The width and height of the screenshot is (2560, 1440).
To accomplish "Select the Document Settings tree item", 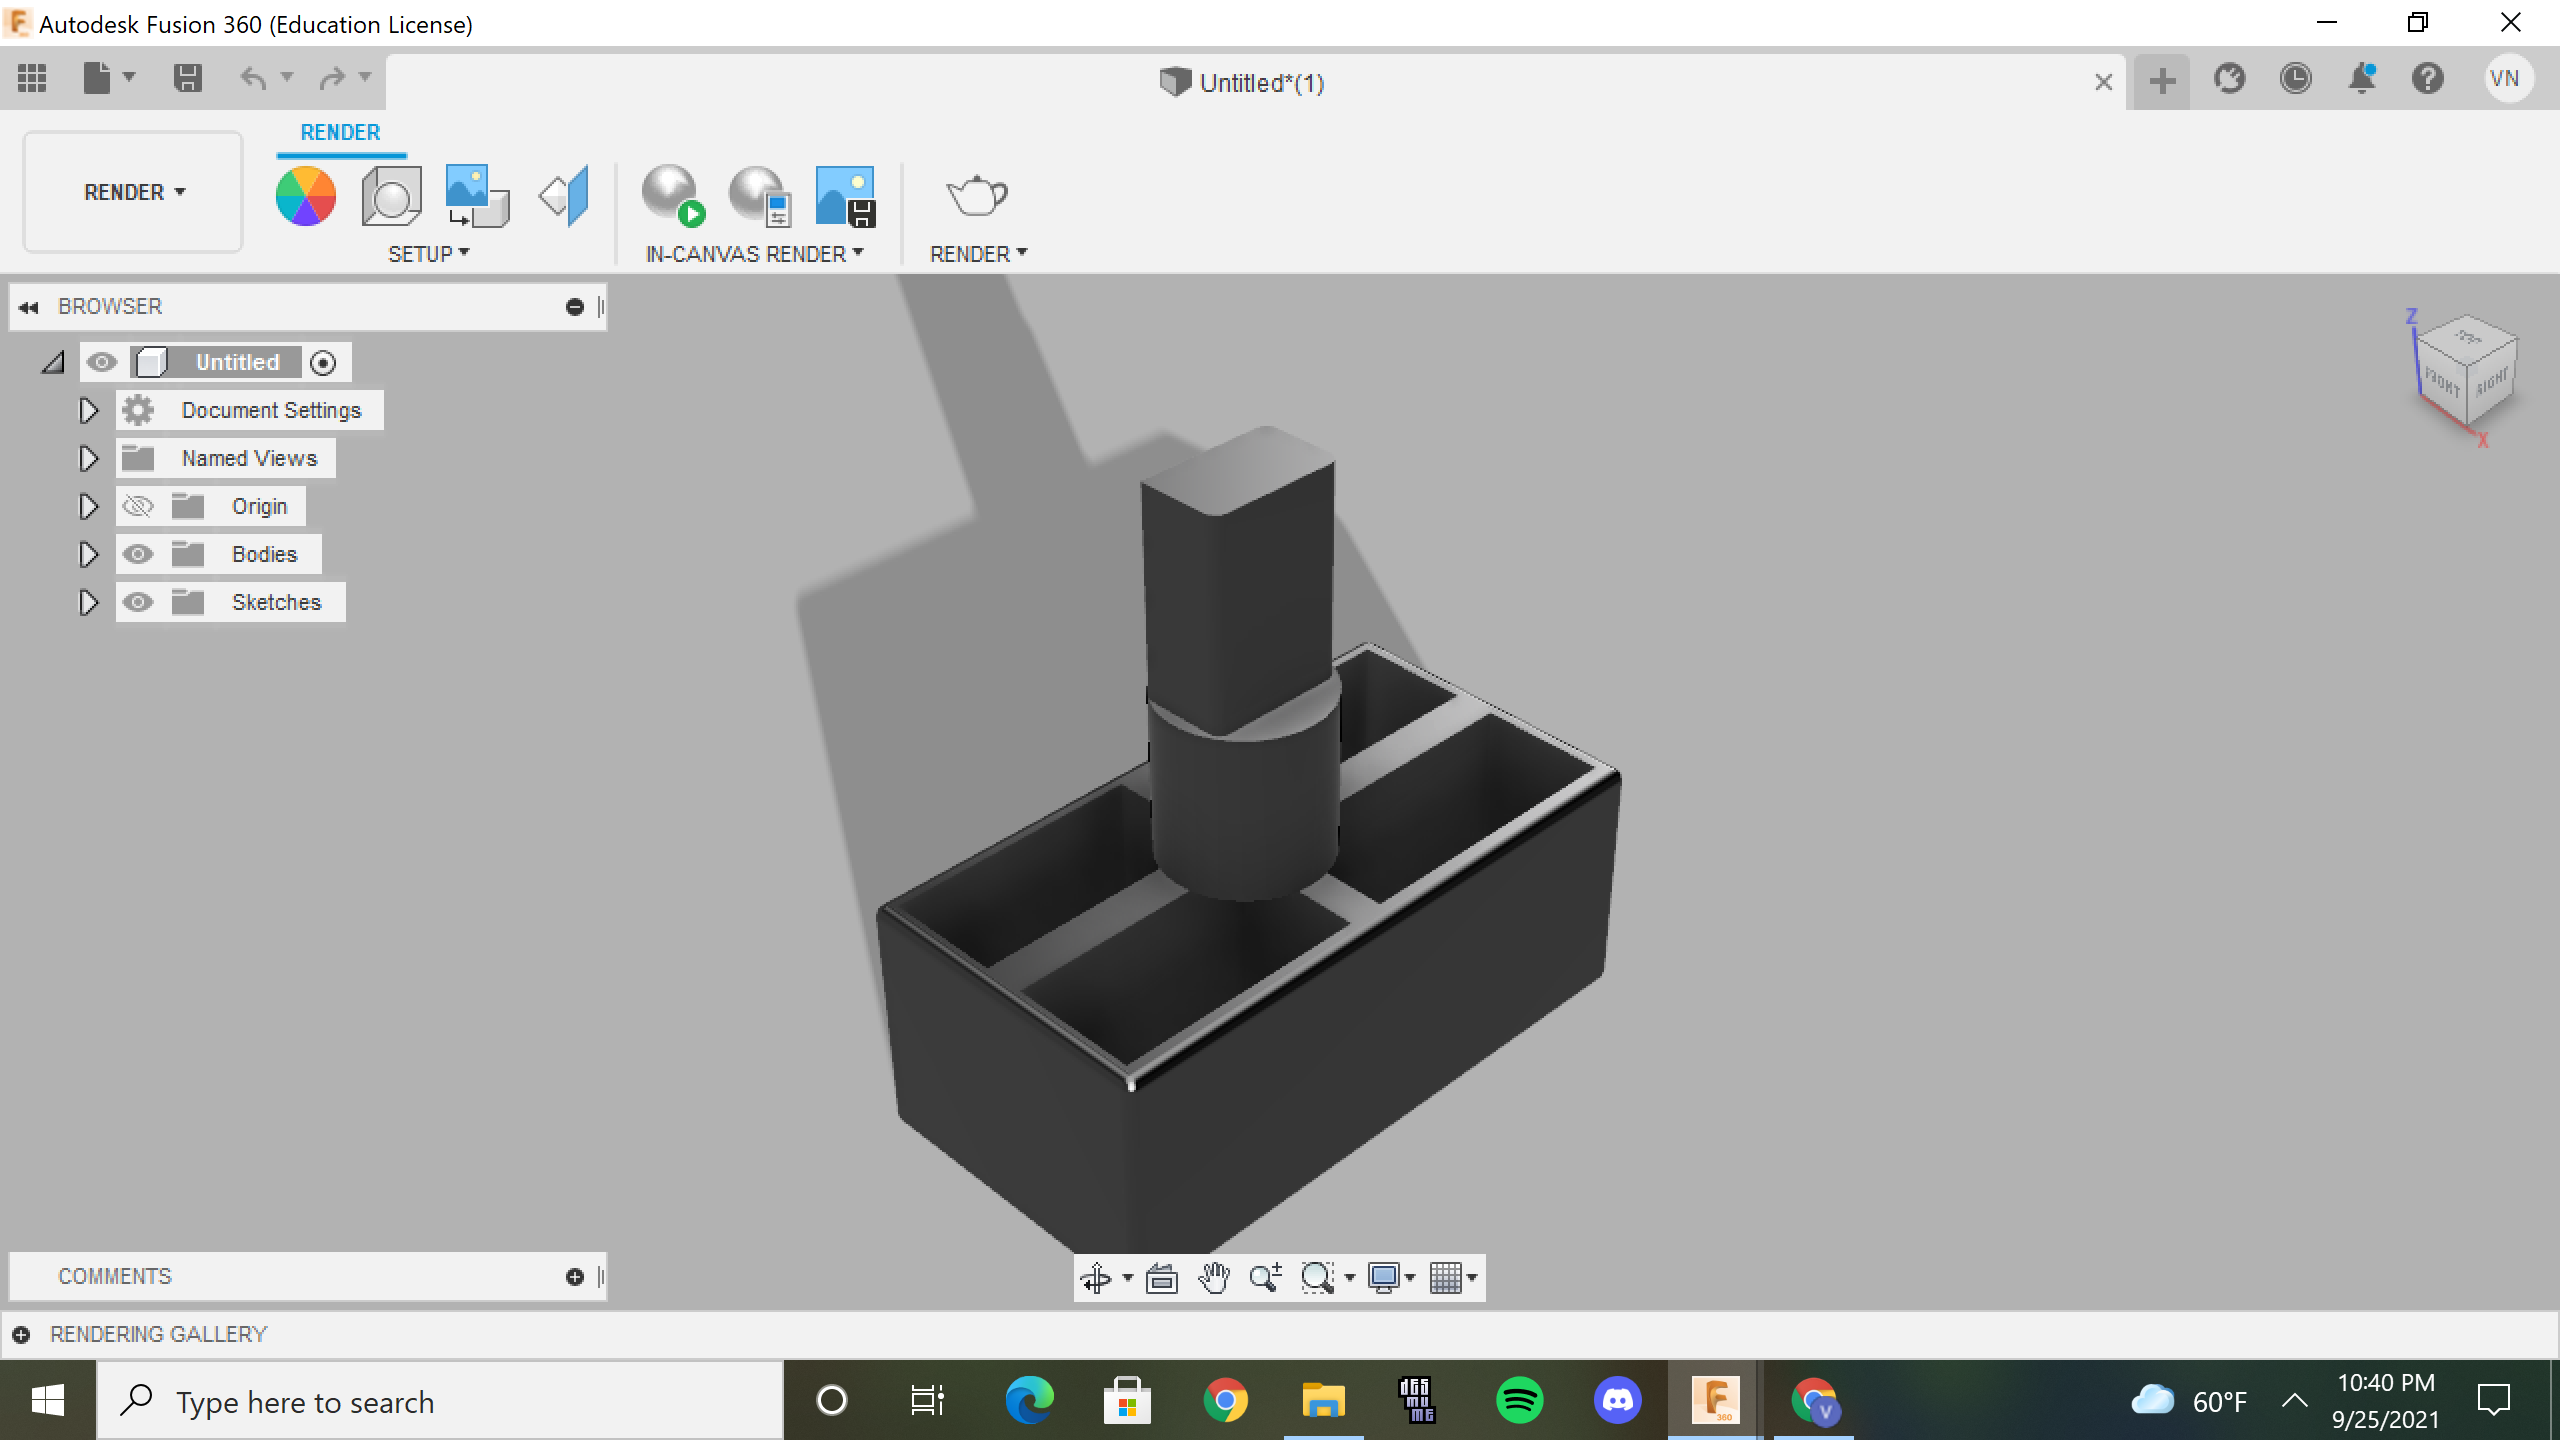I will click(x=271, y=410).
